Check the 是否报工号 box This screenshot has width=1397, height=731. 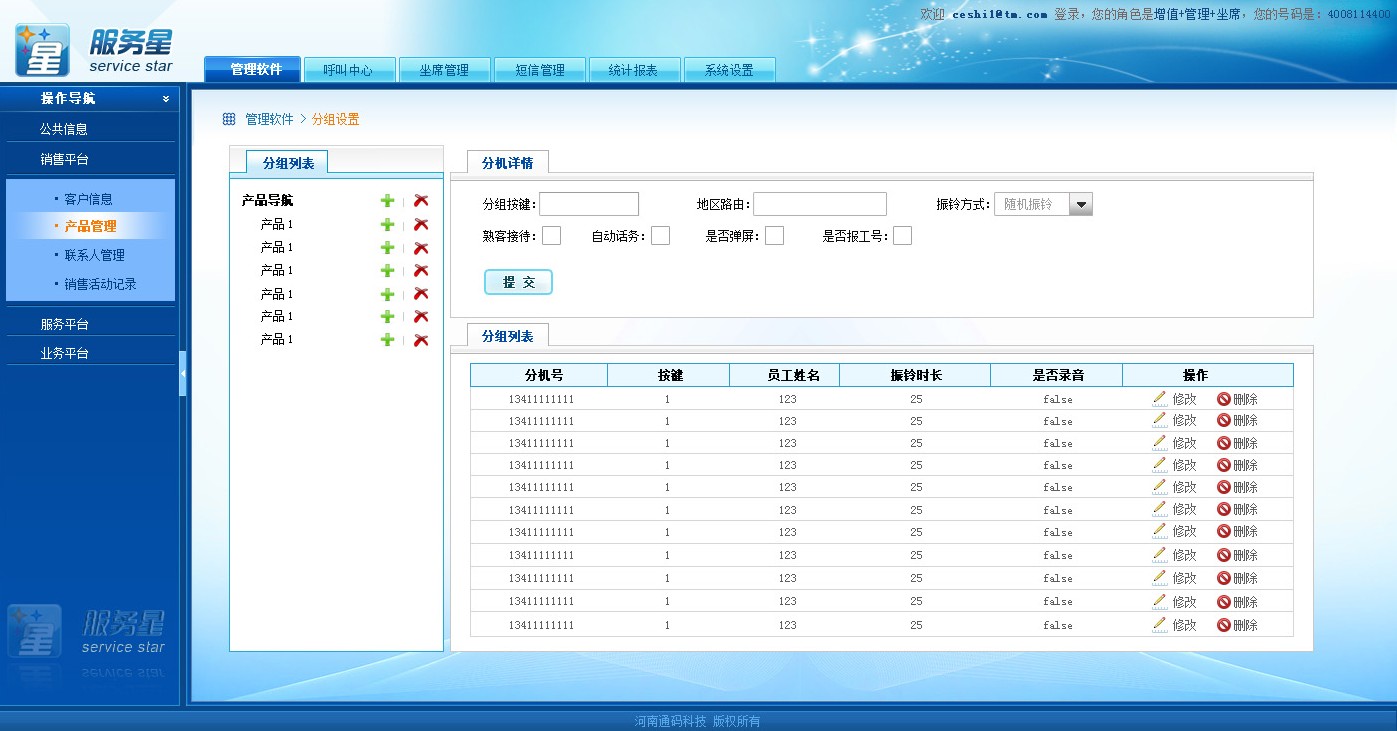click(x=902, y=236)
